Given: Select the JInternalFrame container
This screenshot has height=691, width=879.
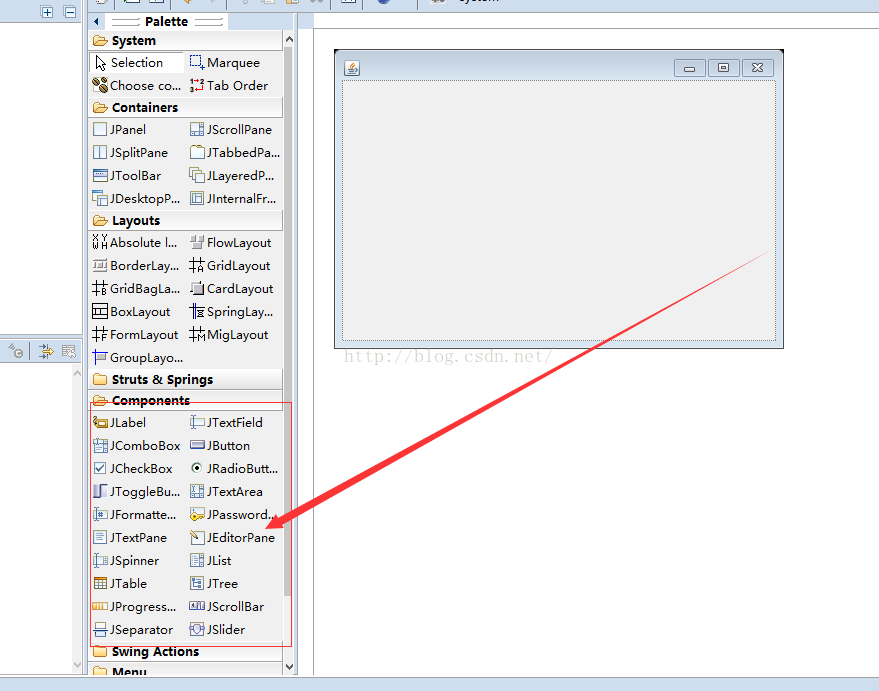Looking at the screenshot, I should [233, 198].
